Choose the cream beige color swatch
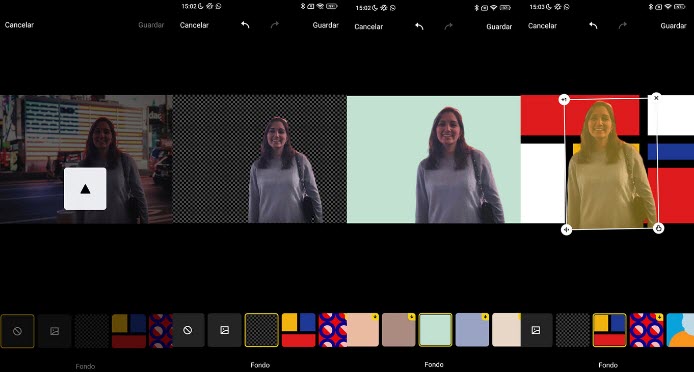The height and width of the screenshot is (372, 694). (x=506, y=330)
